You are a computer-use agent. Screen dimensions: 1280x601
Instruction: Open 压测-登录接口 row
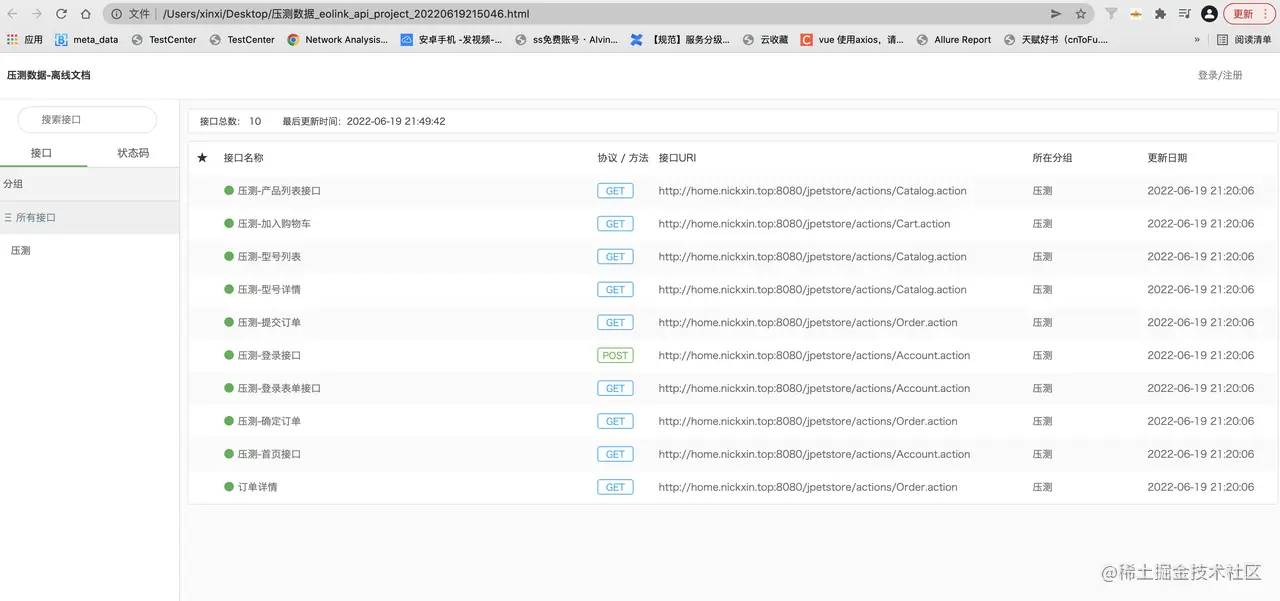pos(732,355)
